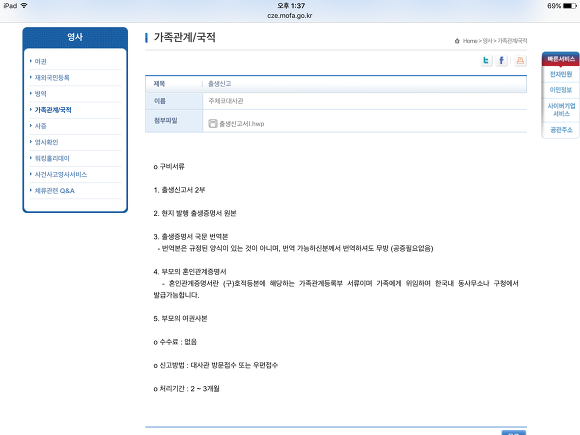Open the 영사확인 sidebar menu
This screenshot has height=435, width=580.
click(x=46, y=142)
